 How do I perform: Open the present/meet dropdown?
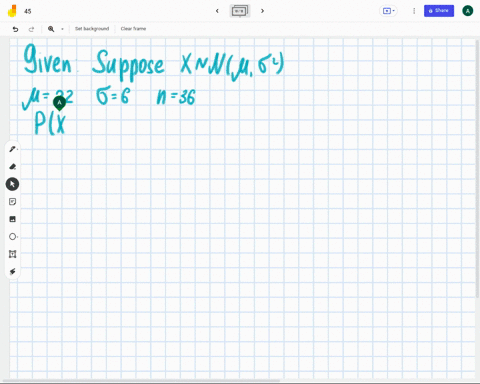click(x=388, y=11)
